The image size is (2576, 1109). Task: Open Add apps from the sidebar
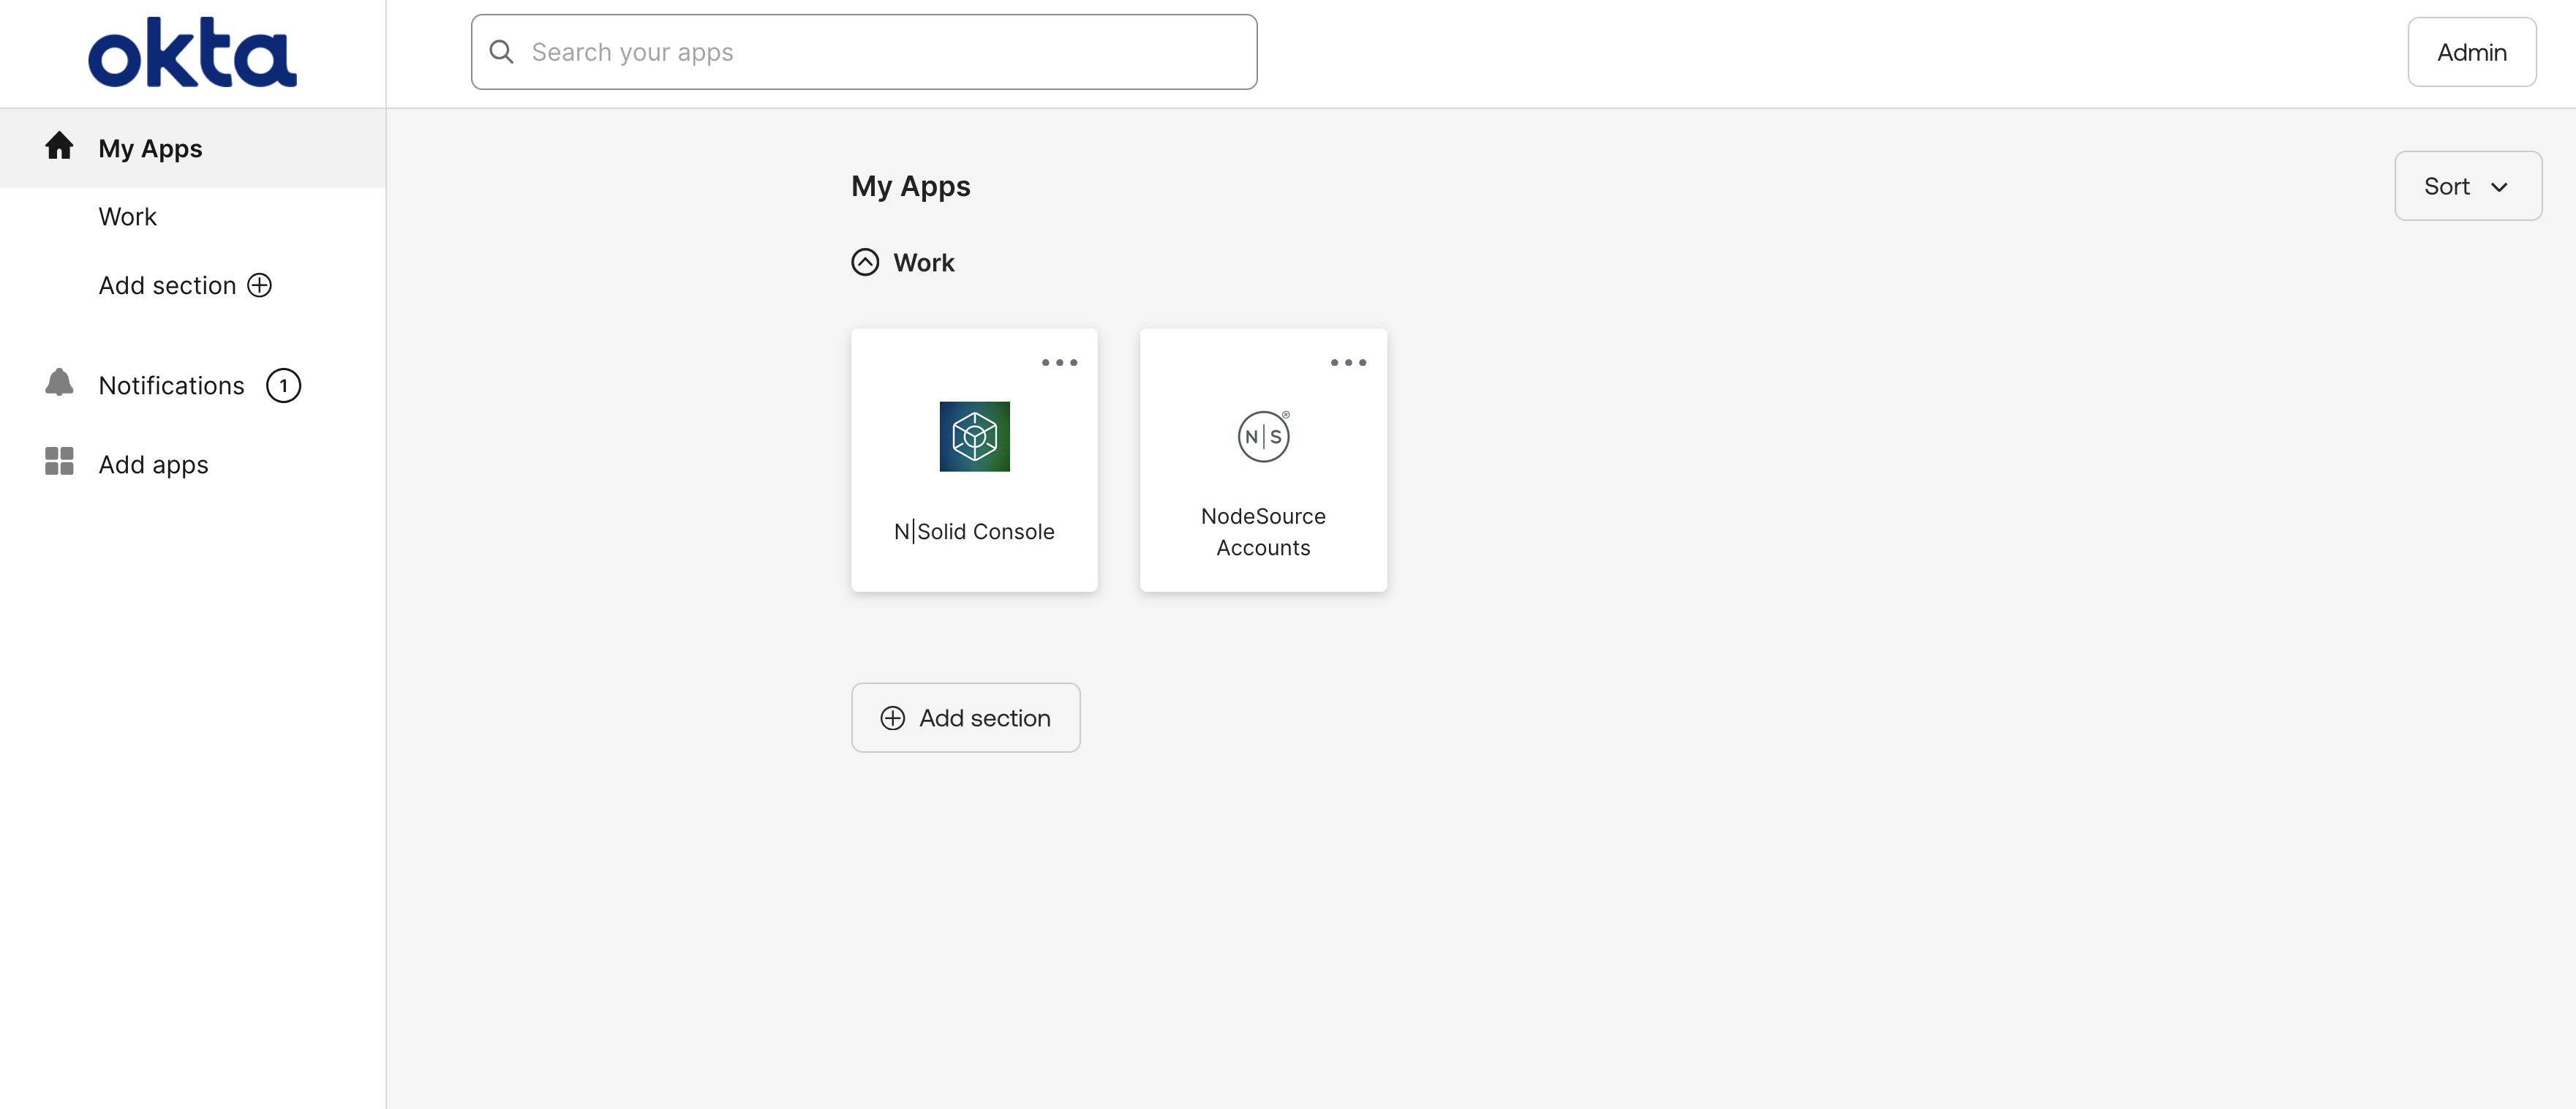point(153,465)
